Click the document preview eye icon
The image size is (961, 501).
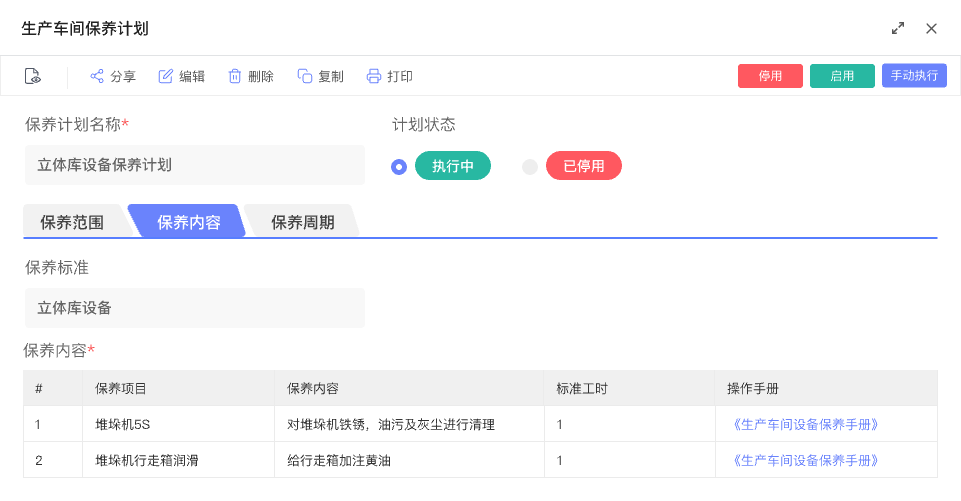point(32,76)
